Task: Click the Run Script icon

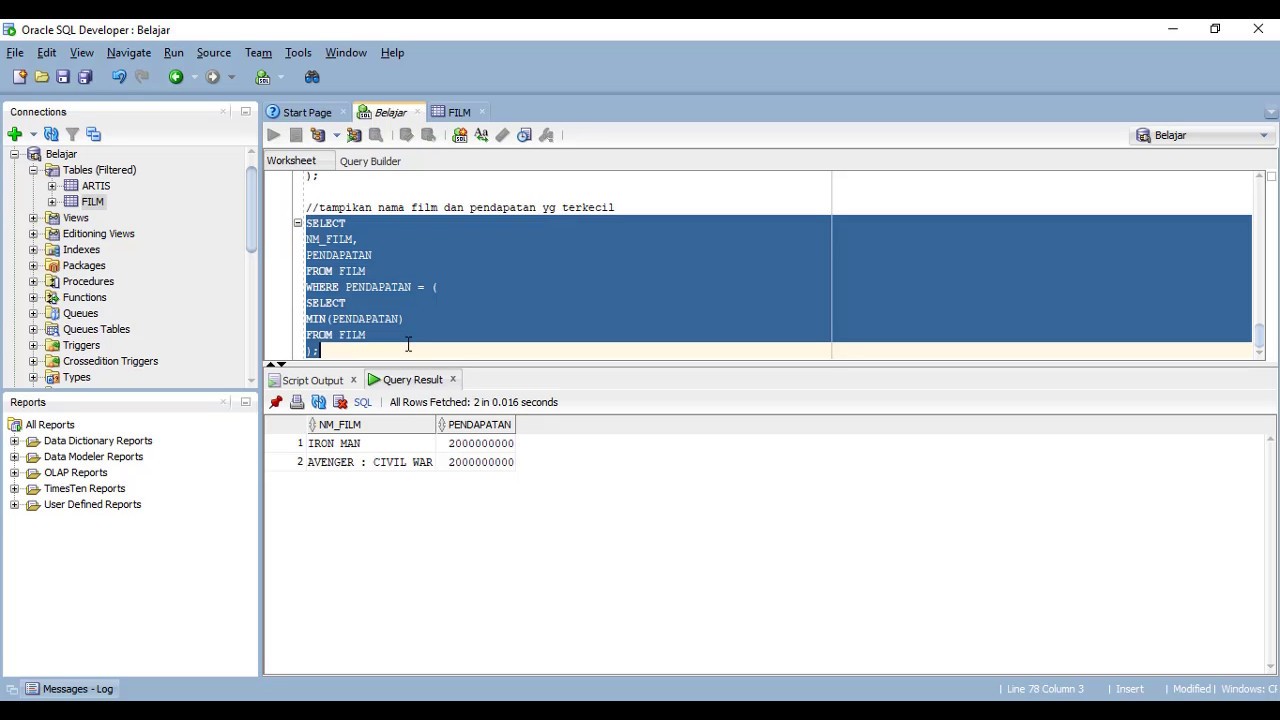Action: pos(296,135)
